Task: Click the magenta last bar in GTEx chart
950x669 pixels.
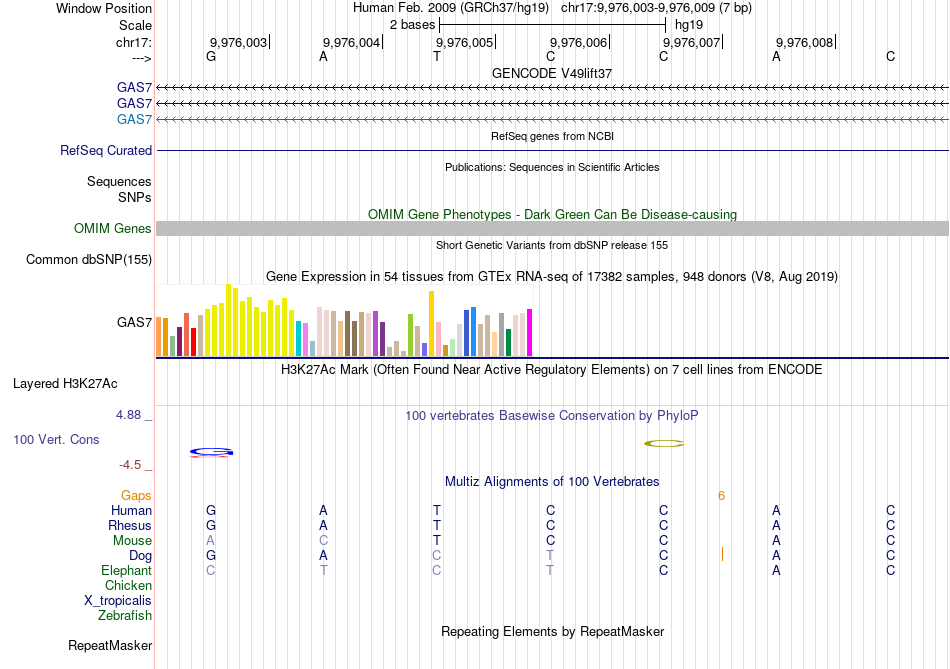Action: 530,333
